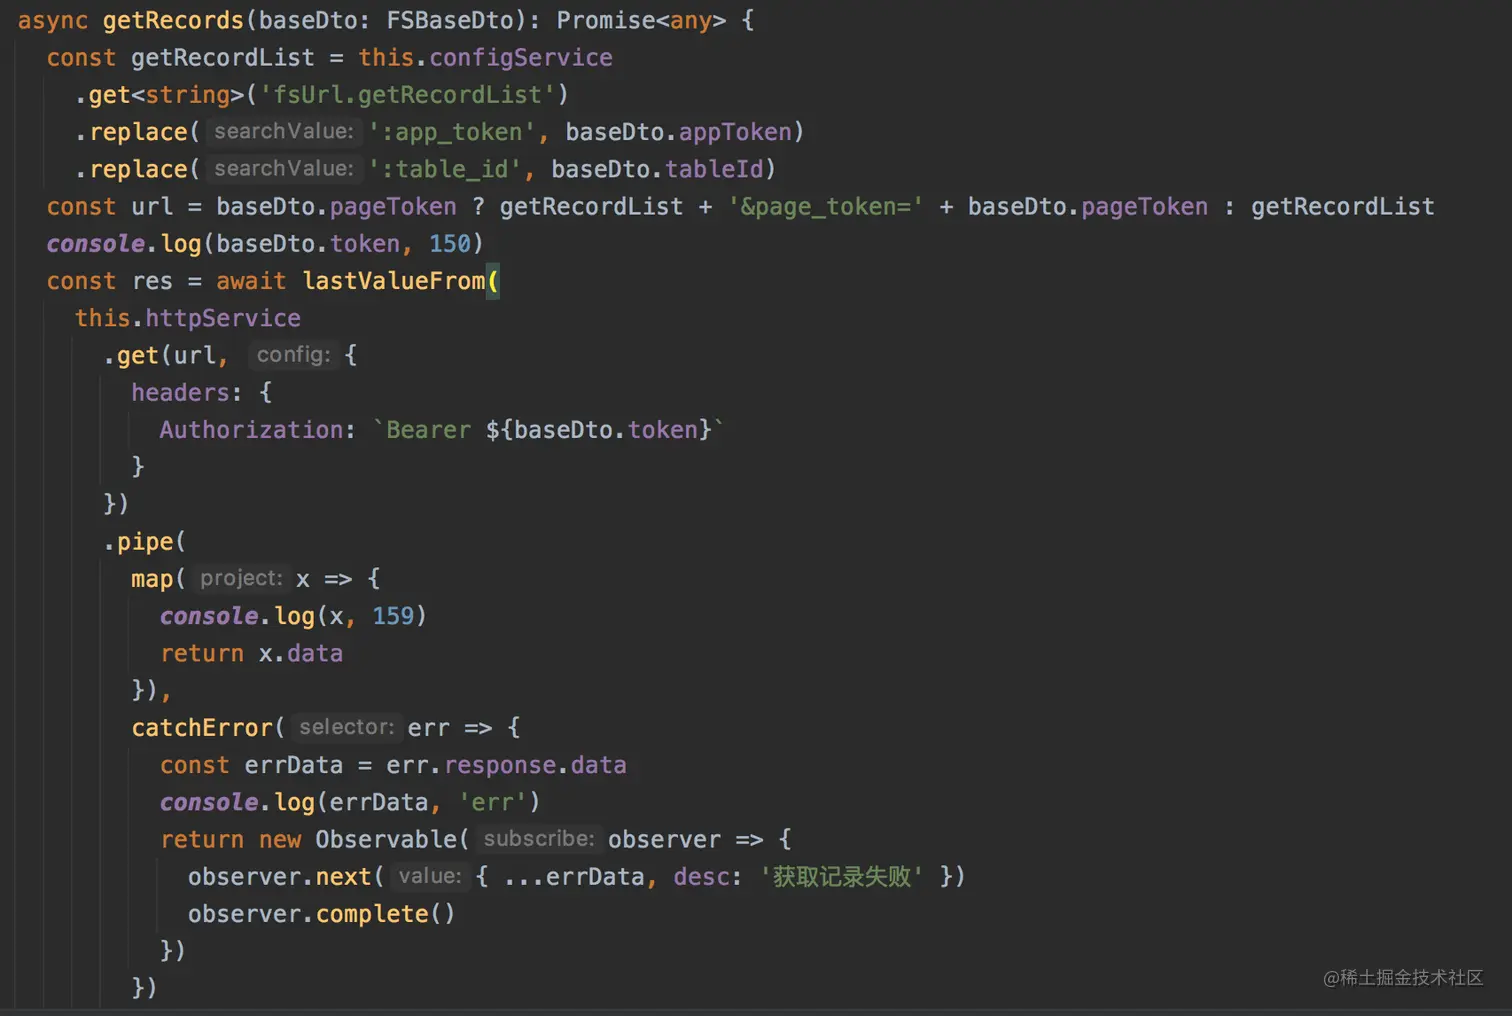Click the config: inlay hint

293,355
